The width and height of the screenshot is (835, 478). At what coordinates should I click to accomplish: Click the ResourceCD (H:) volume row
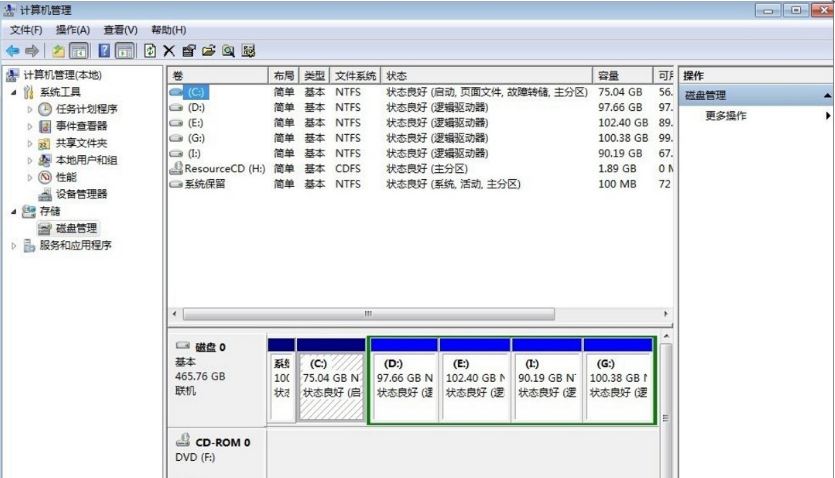click(x=217, y=169)
